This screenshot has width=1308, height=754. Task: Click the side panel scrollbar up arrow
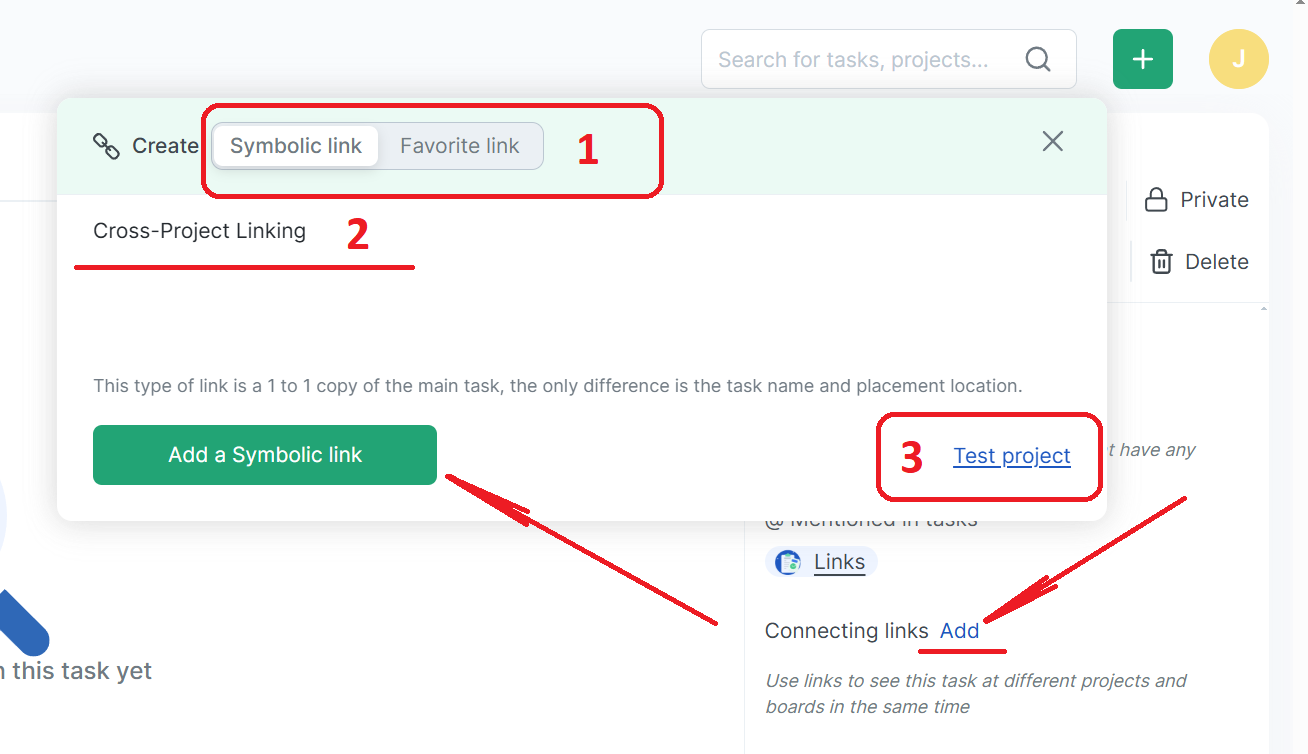click(x=1263, y=310)
